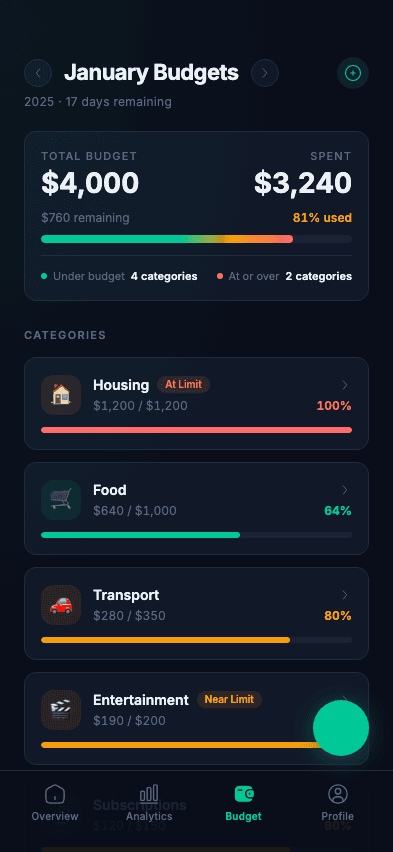The height and width of the screenshot is (852, 393).
Task: Tap the Housing house icon
Action: point(61,395)
